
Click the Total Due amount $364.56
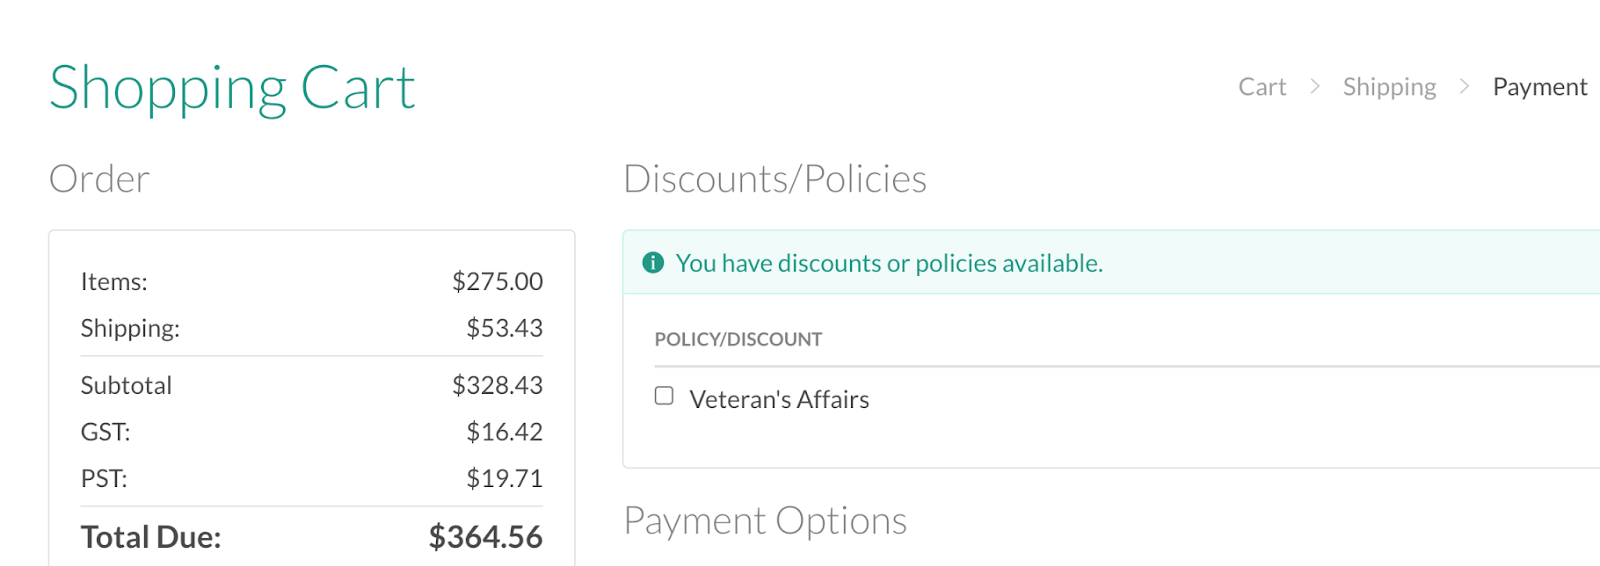[x=485, y=537]
